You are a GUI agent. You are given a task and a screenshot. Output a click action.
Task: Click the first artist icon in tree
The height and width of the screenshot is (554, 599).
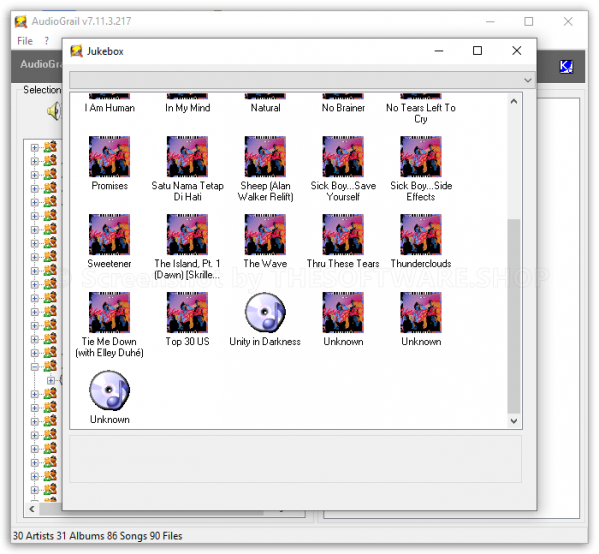[50, 147]
